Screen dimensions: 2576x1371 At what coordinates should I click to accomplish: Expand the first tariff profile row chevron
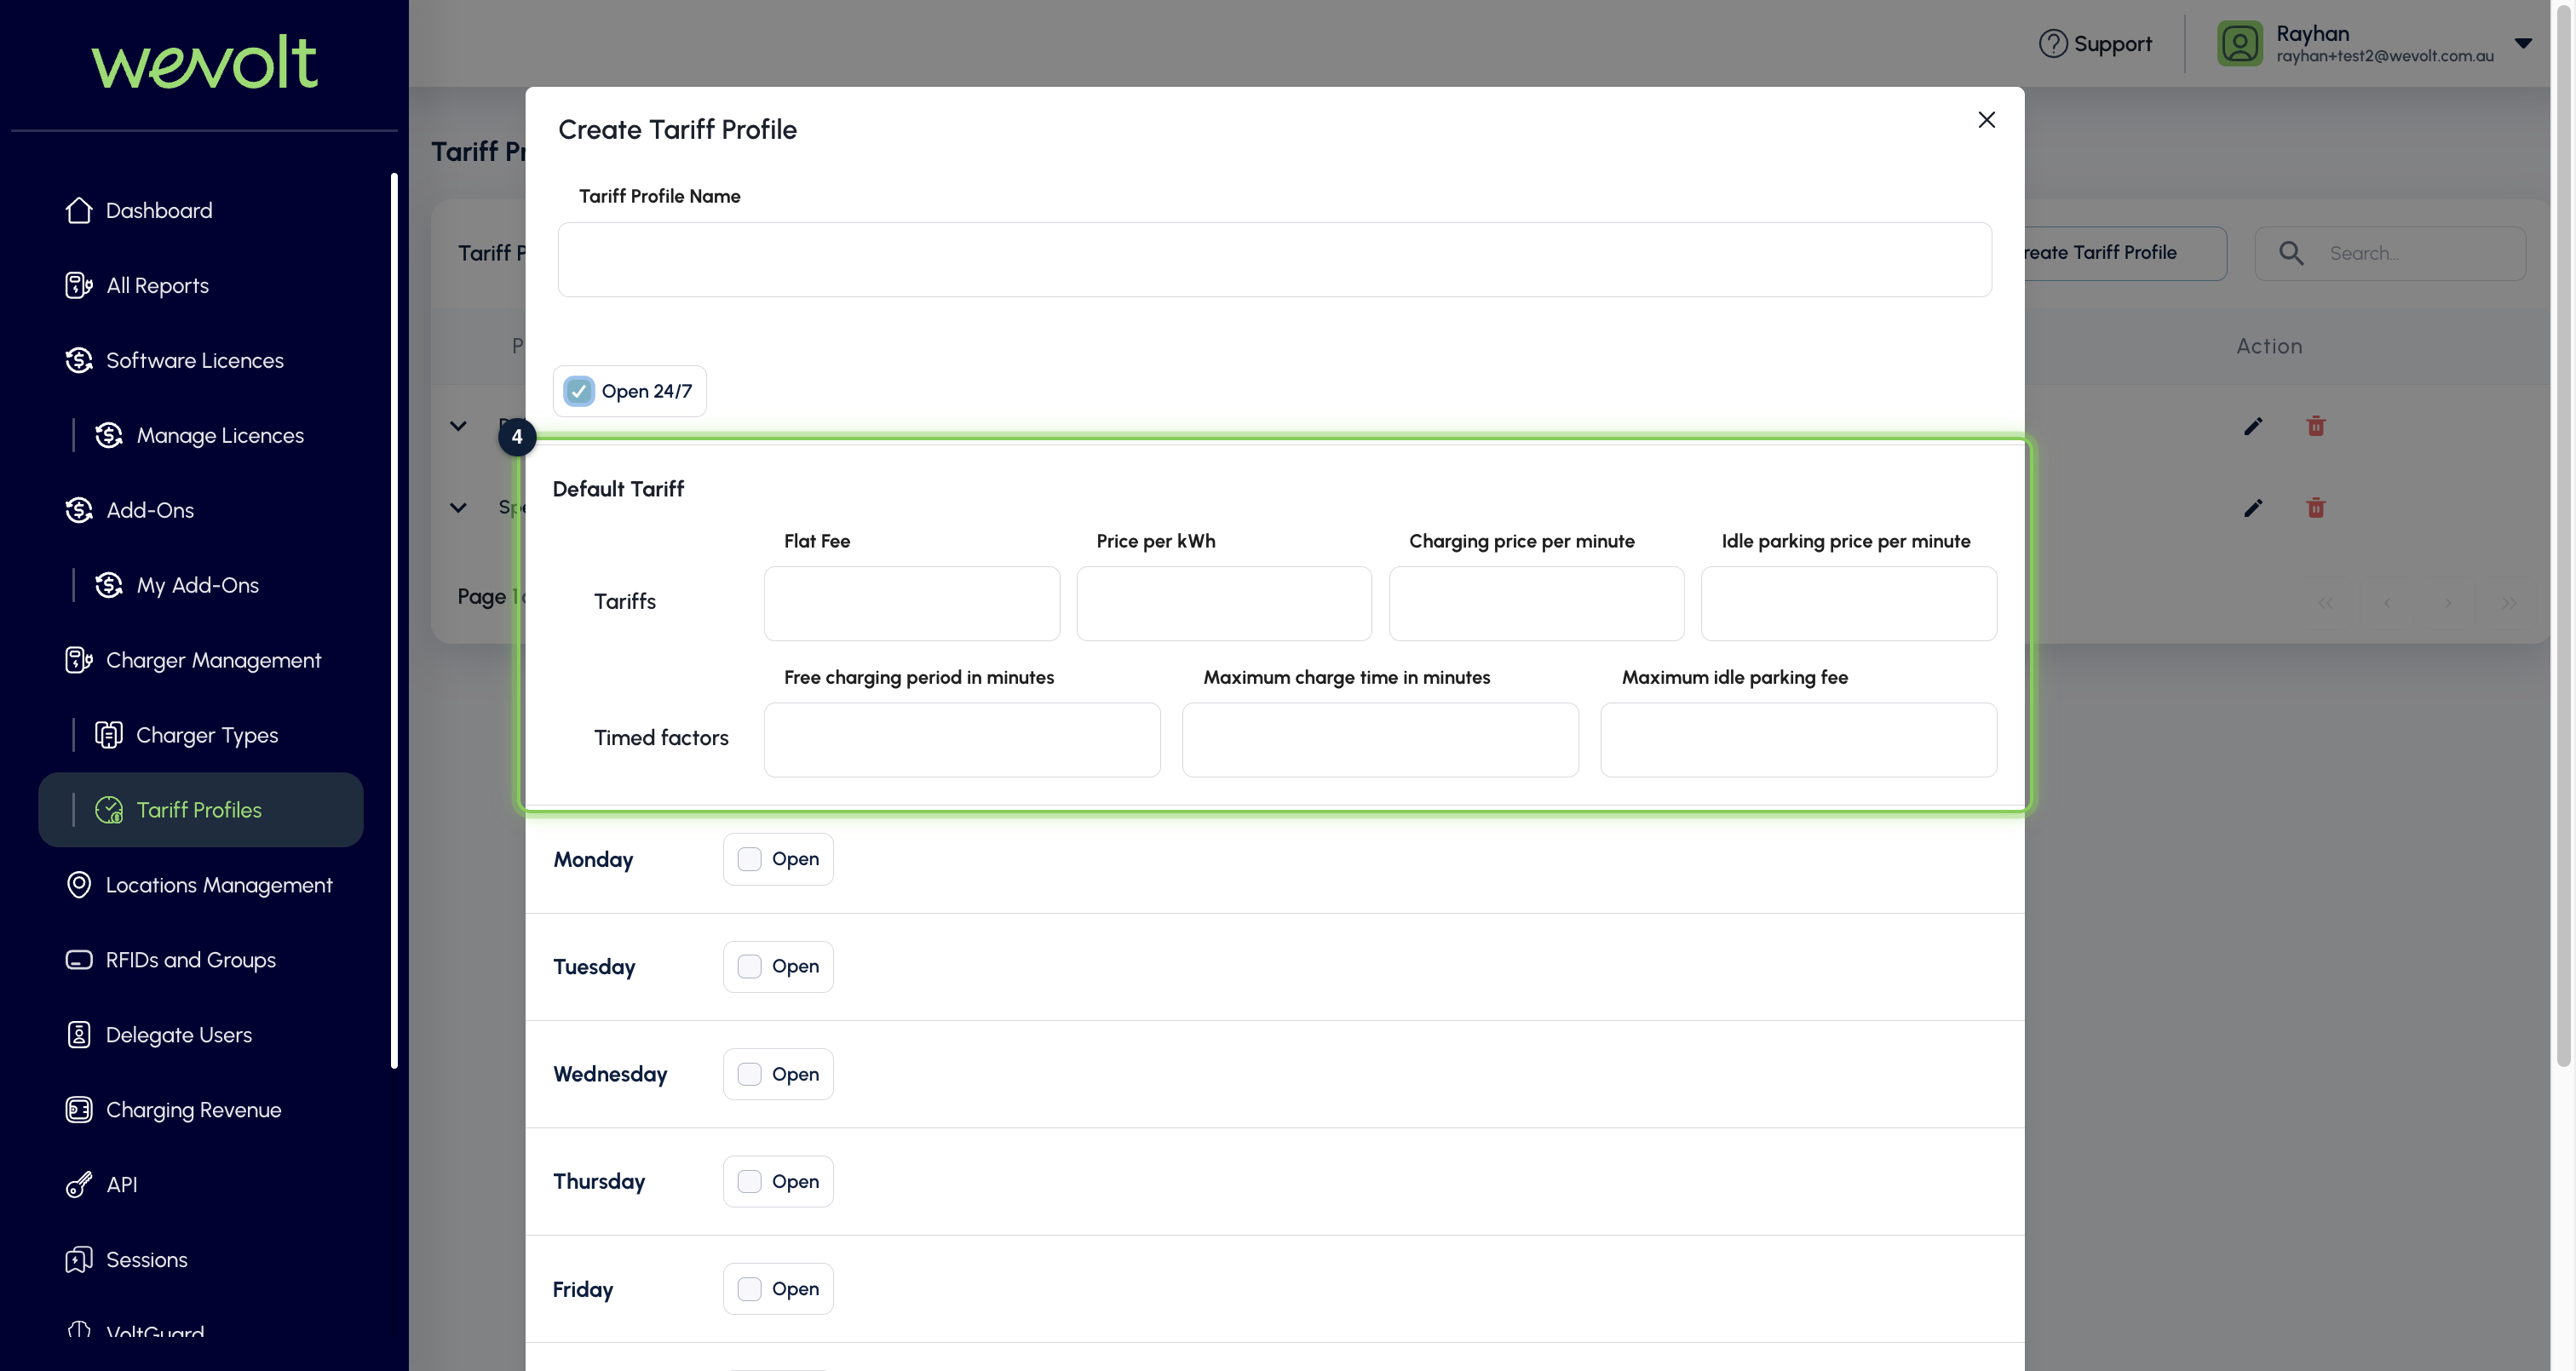point(458,426)
